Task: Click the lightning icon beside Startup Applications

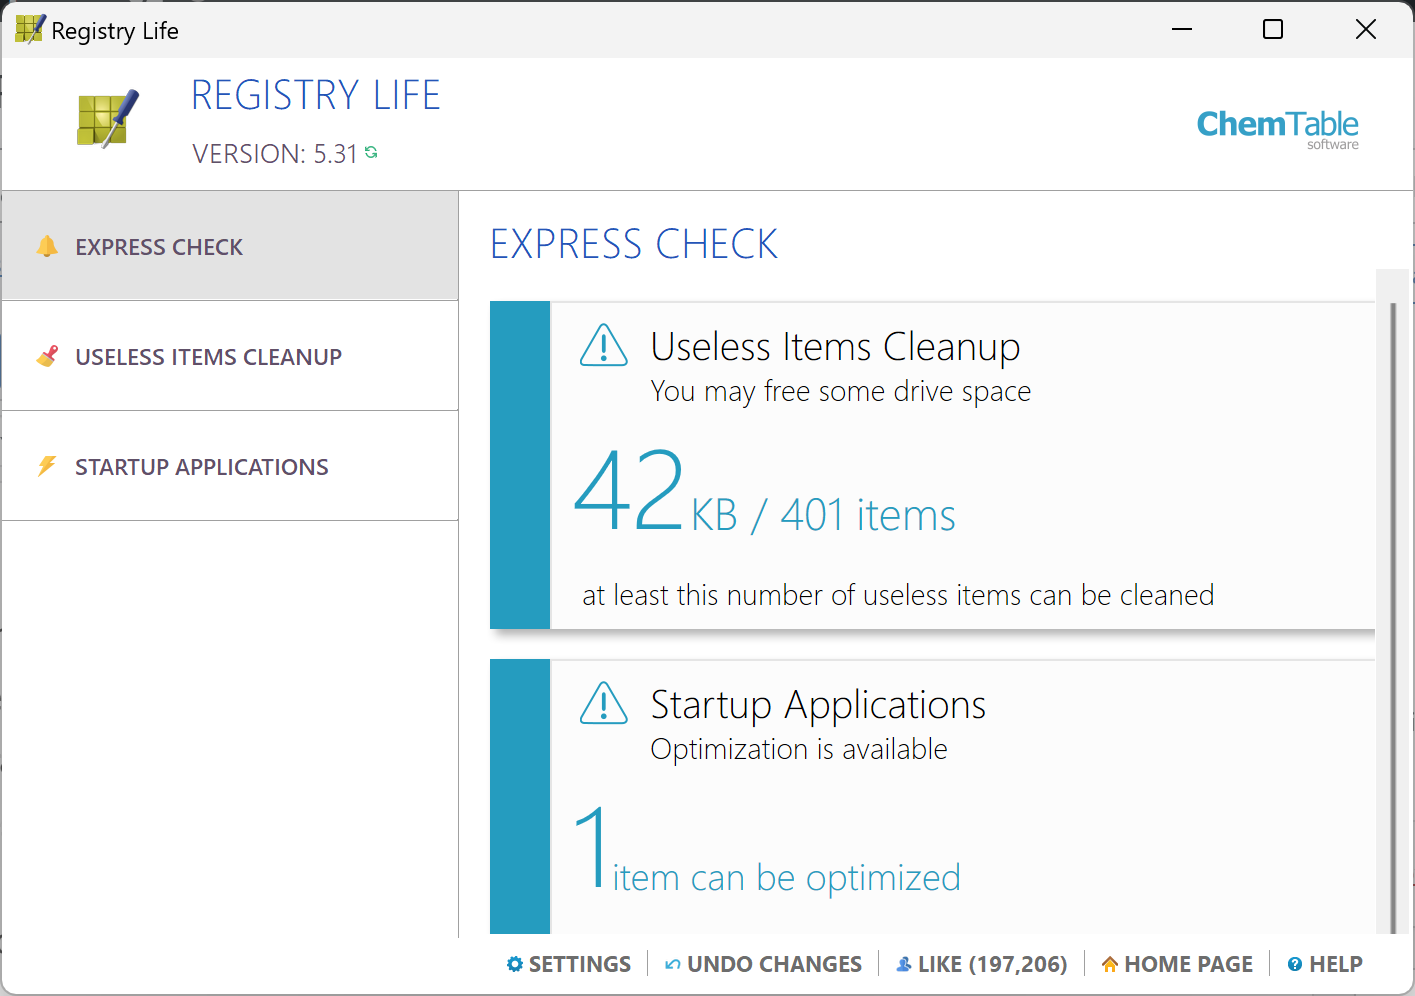Action: (47, 466)
